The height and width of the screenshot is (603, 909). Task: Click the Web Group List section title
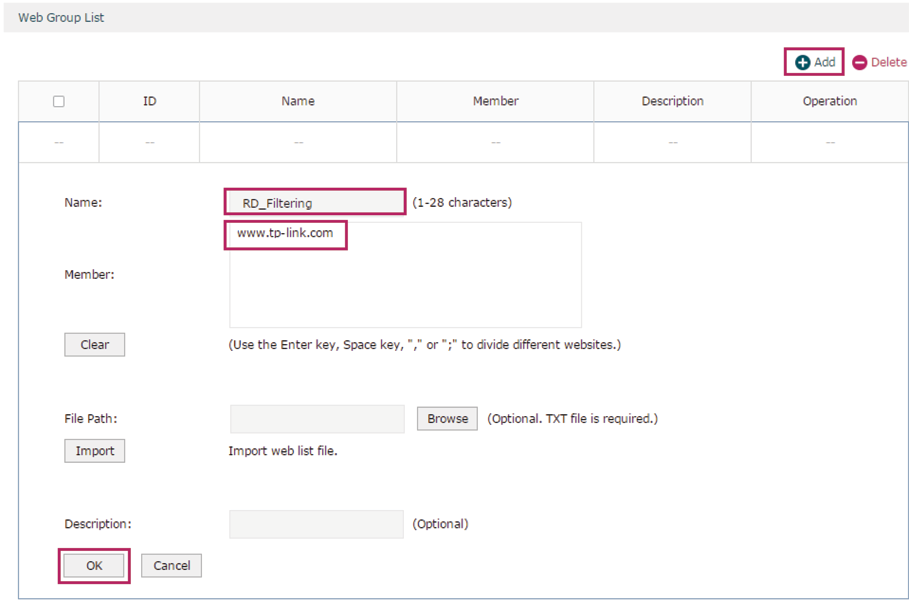pos(61,17)
